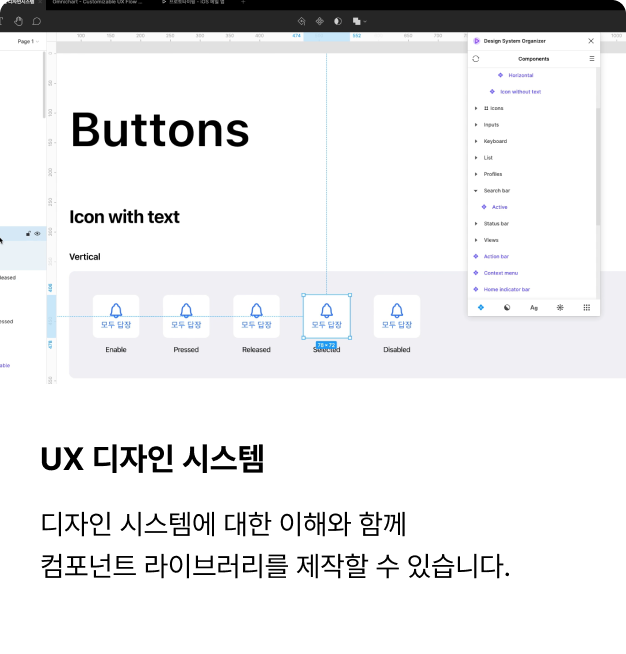Image resolution: width=626 pixels, height=654 pixels.
Task: Select the Active component under Search bar
Action: pos(500,207)
